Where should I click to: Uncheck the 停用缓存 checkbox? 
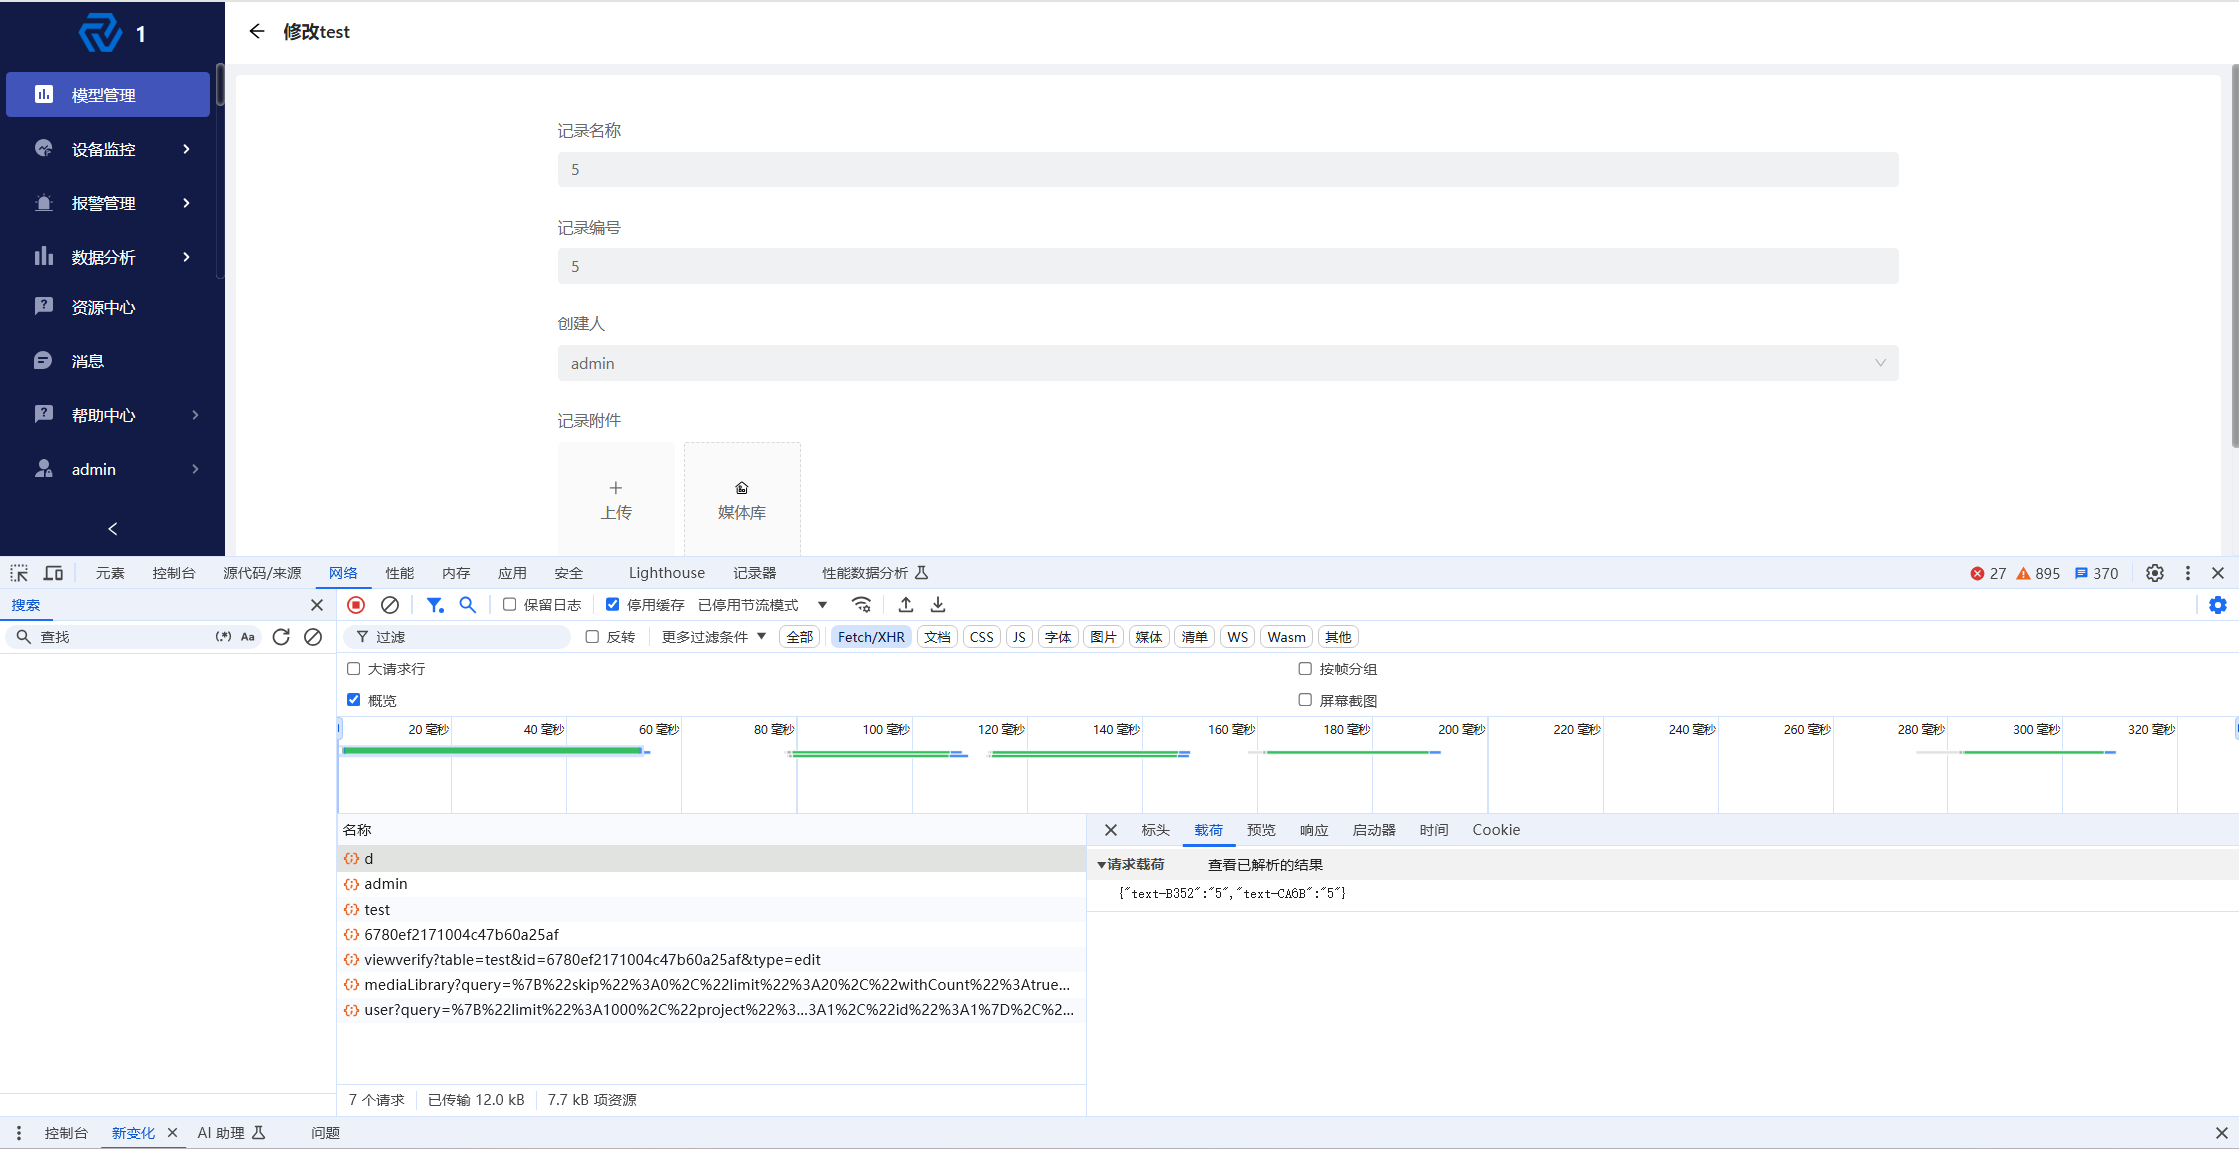tap(613, 605)
